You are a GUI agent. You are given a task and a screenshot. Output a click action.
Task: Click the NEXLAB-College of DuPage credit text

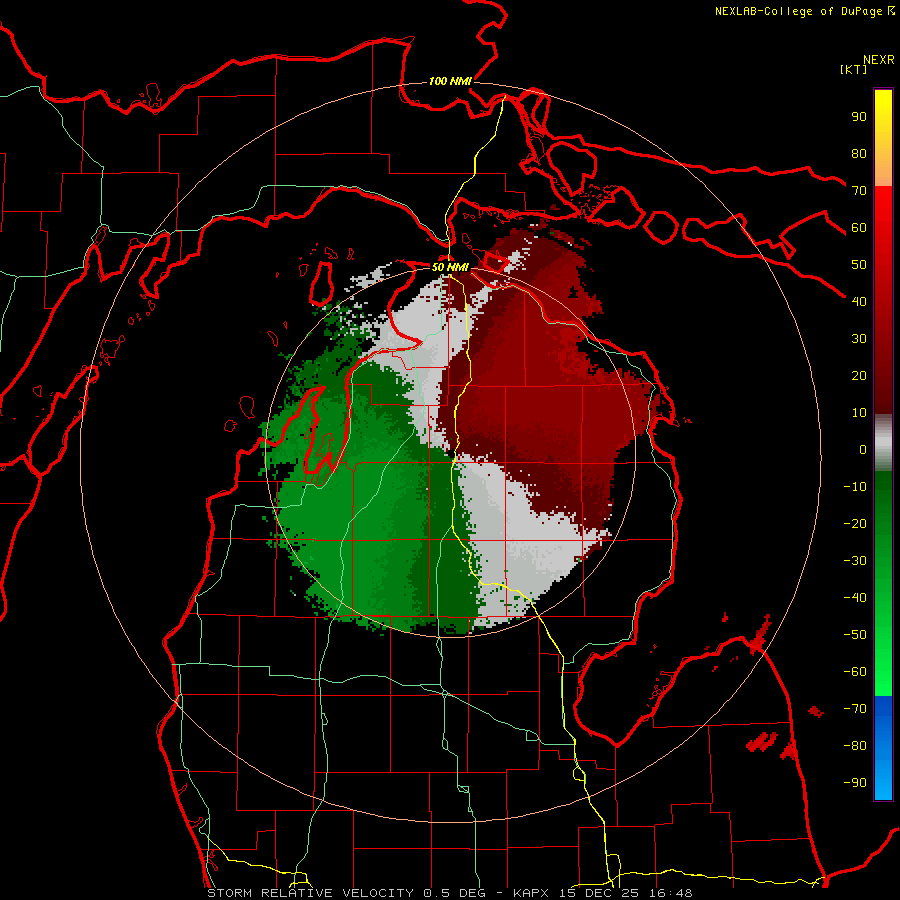[x=804, y=11]
